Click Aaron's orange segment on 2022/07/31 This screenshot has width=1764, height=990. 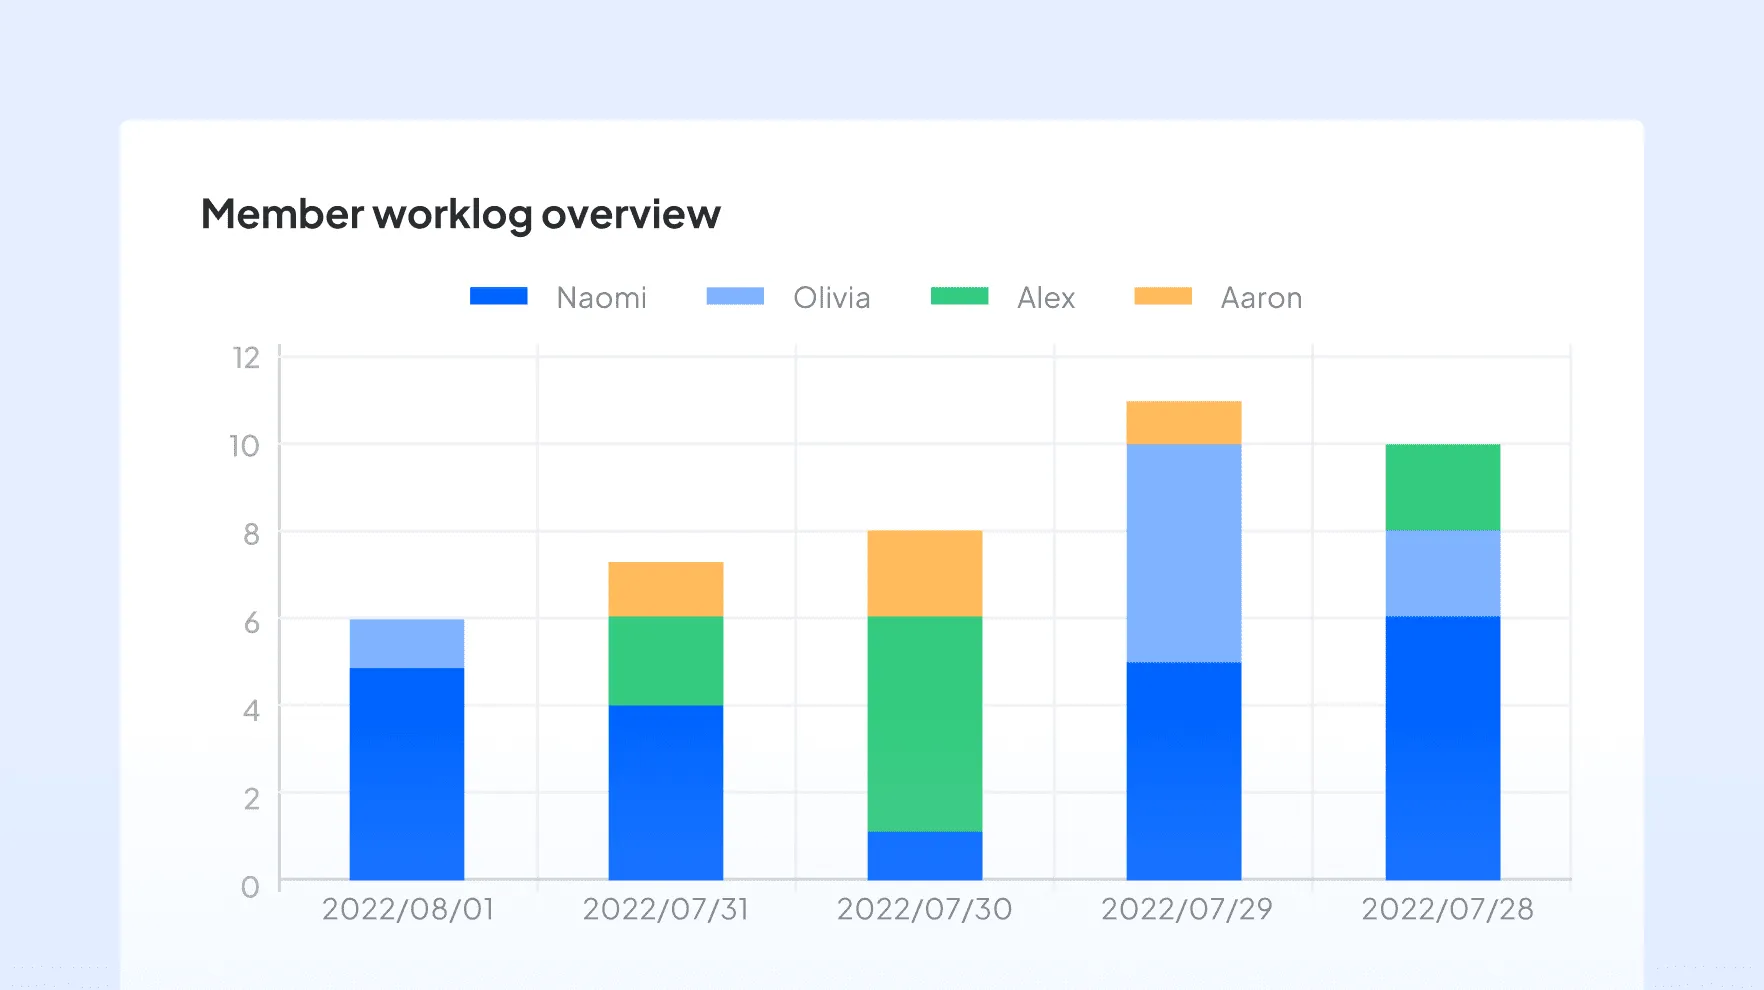(x=665, y=588)
